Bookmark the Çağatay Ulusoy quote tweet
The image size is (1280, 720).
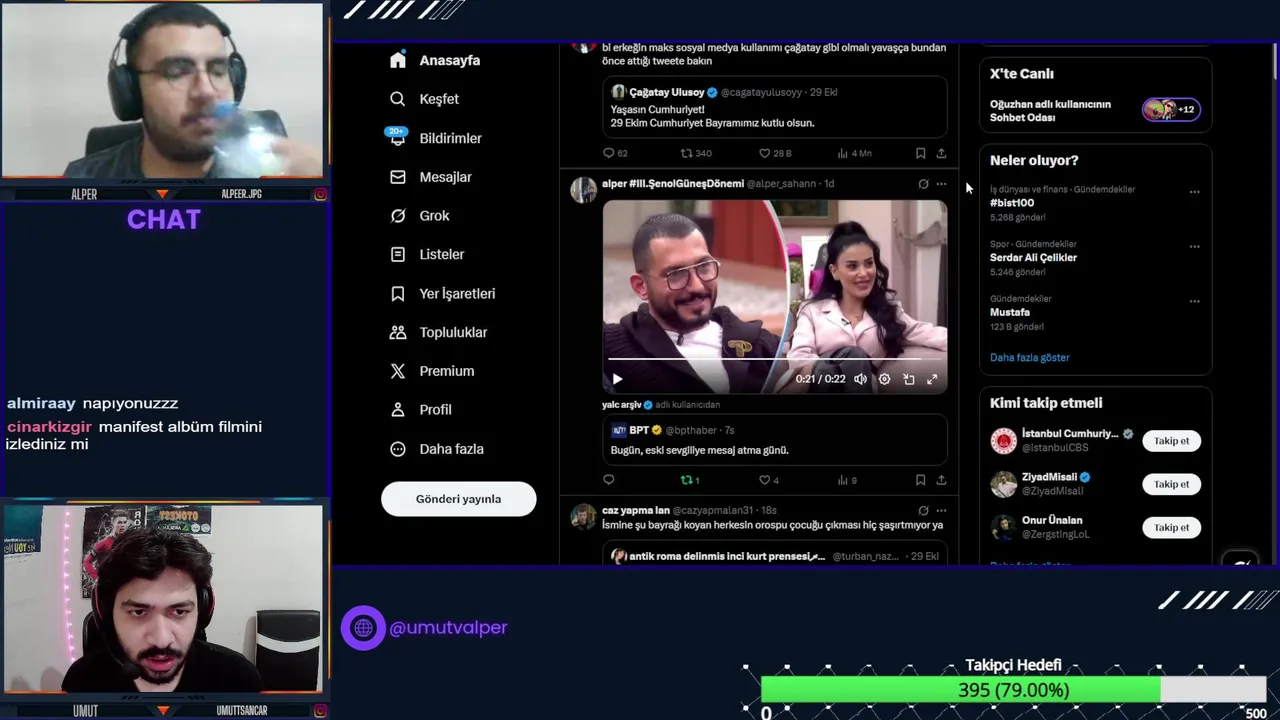[920, 153]
